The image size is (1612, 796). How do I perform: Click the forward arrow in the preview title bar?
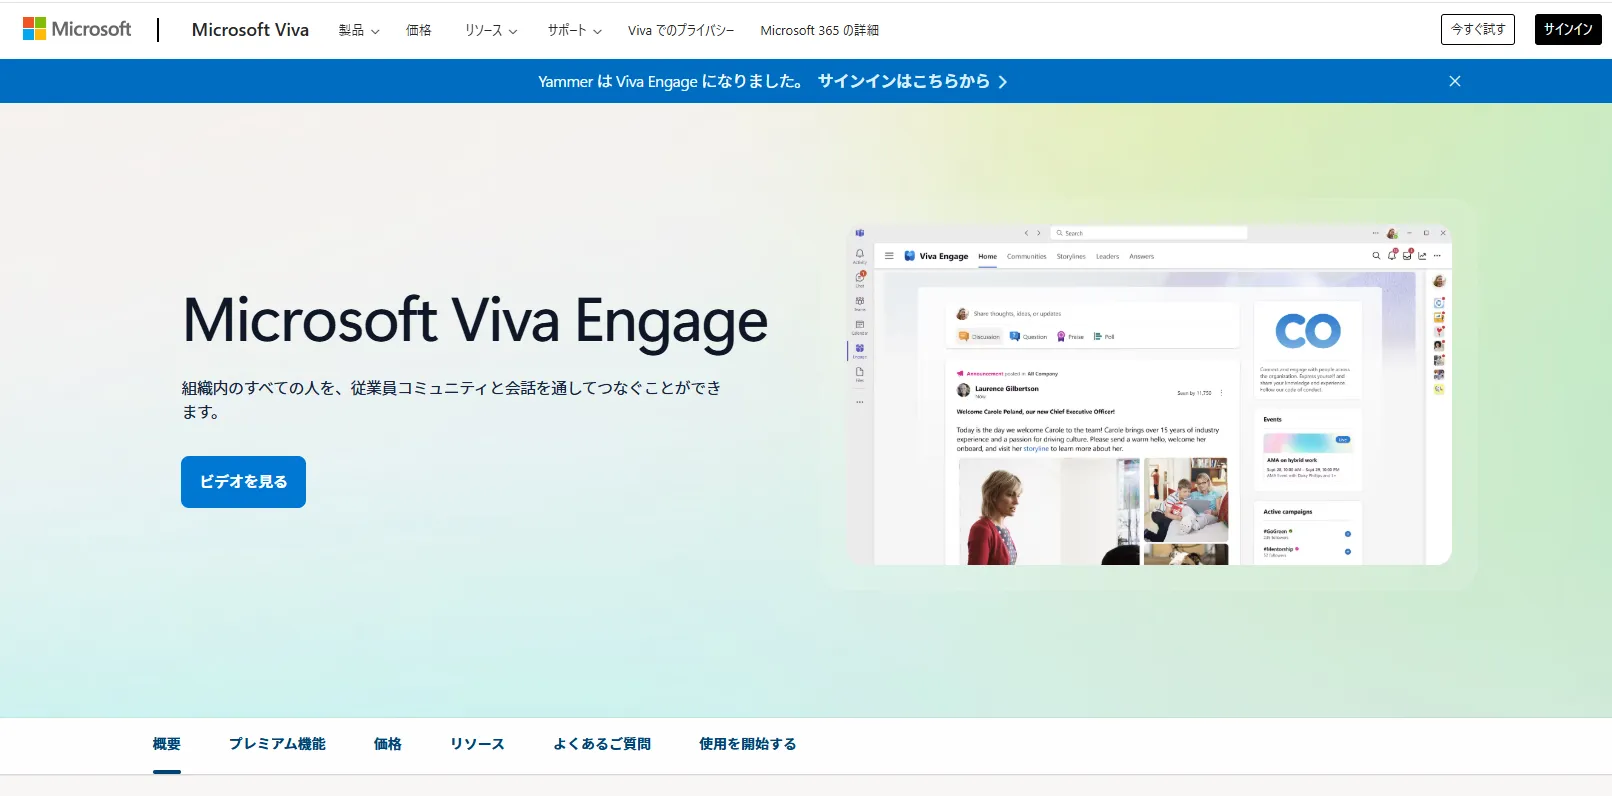click(x=1038, y=233)
